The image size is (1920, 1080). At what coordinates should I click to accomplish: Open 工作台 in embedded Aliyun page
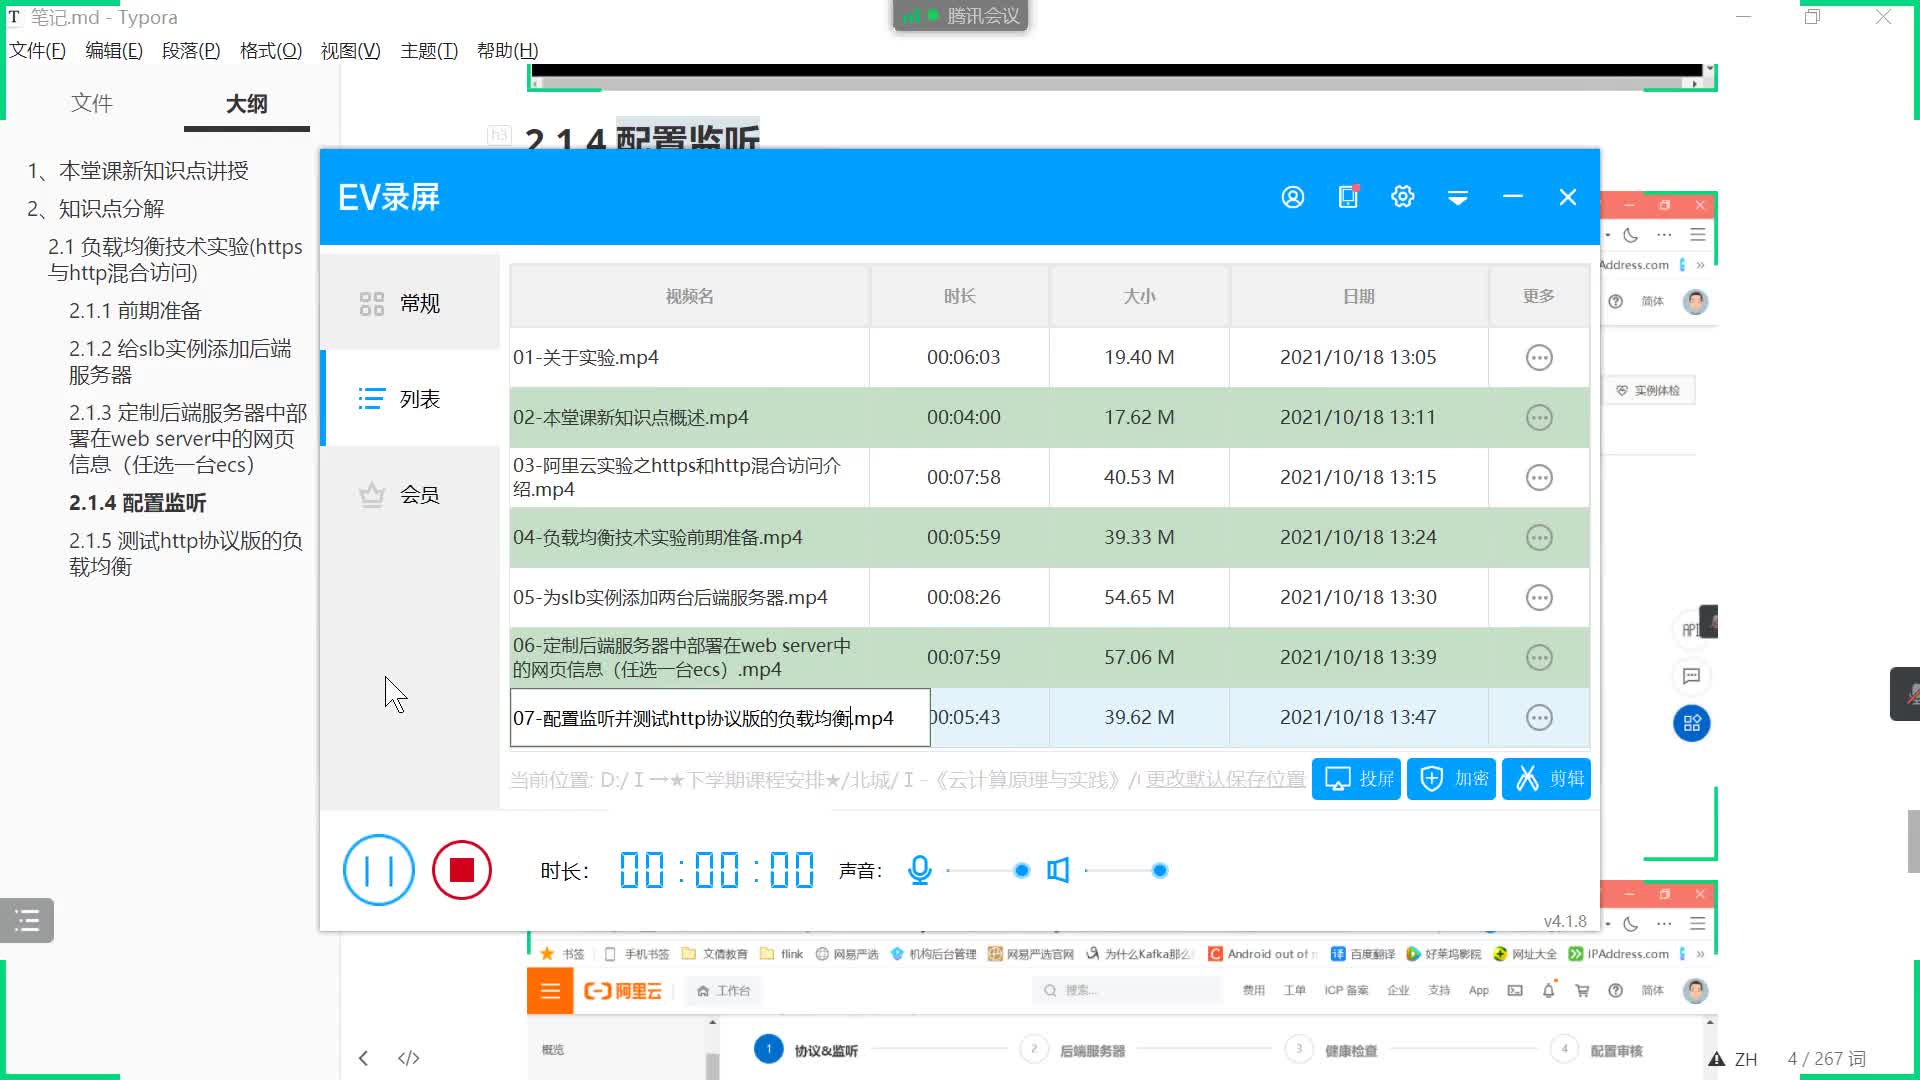tap(724, 991)
